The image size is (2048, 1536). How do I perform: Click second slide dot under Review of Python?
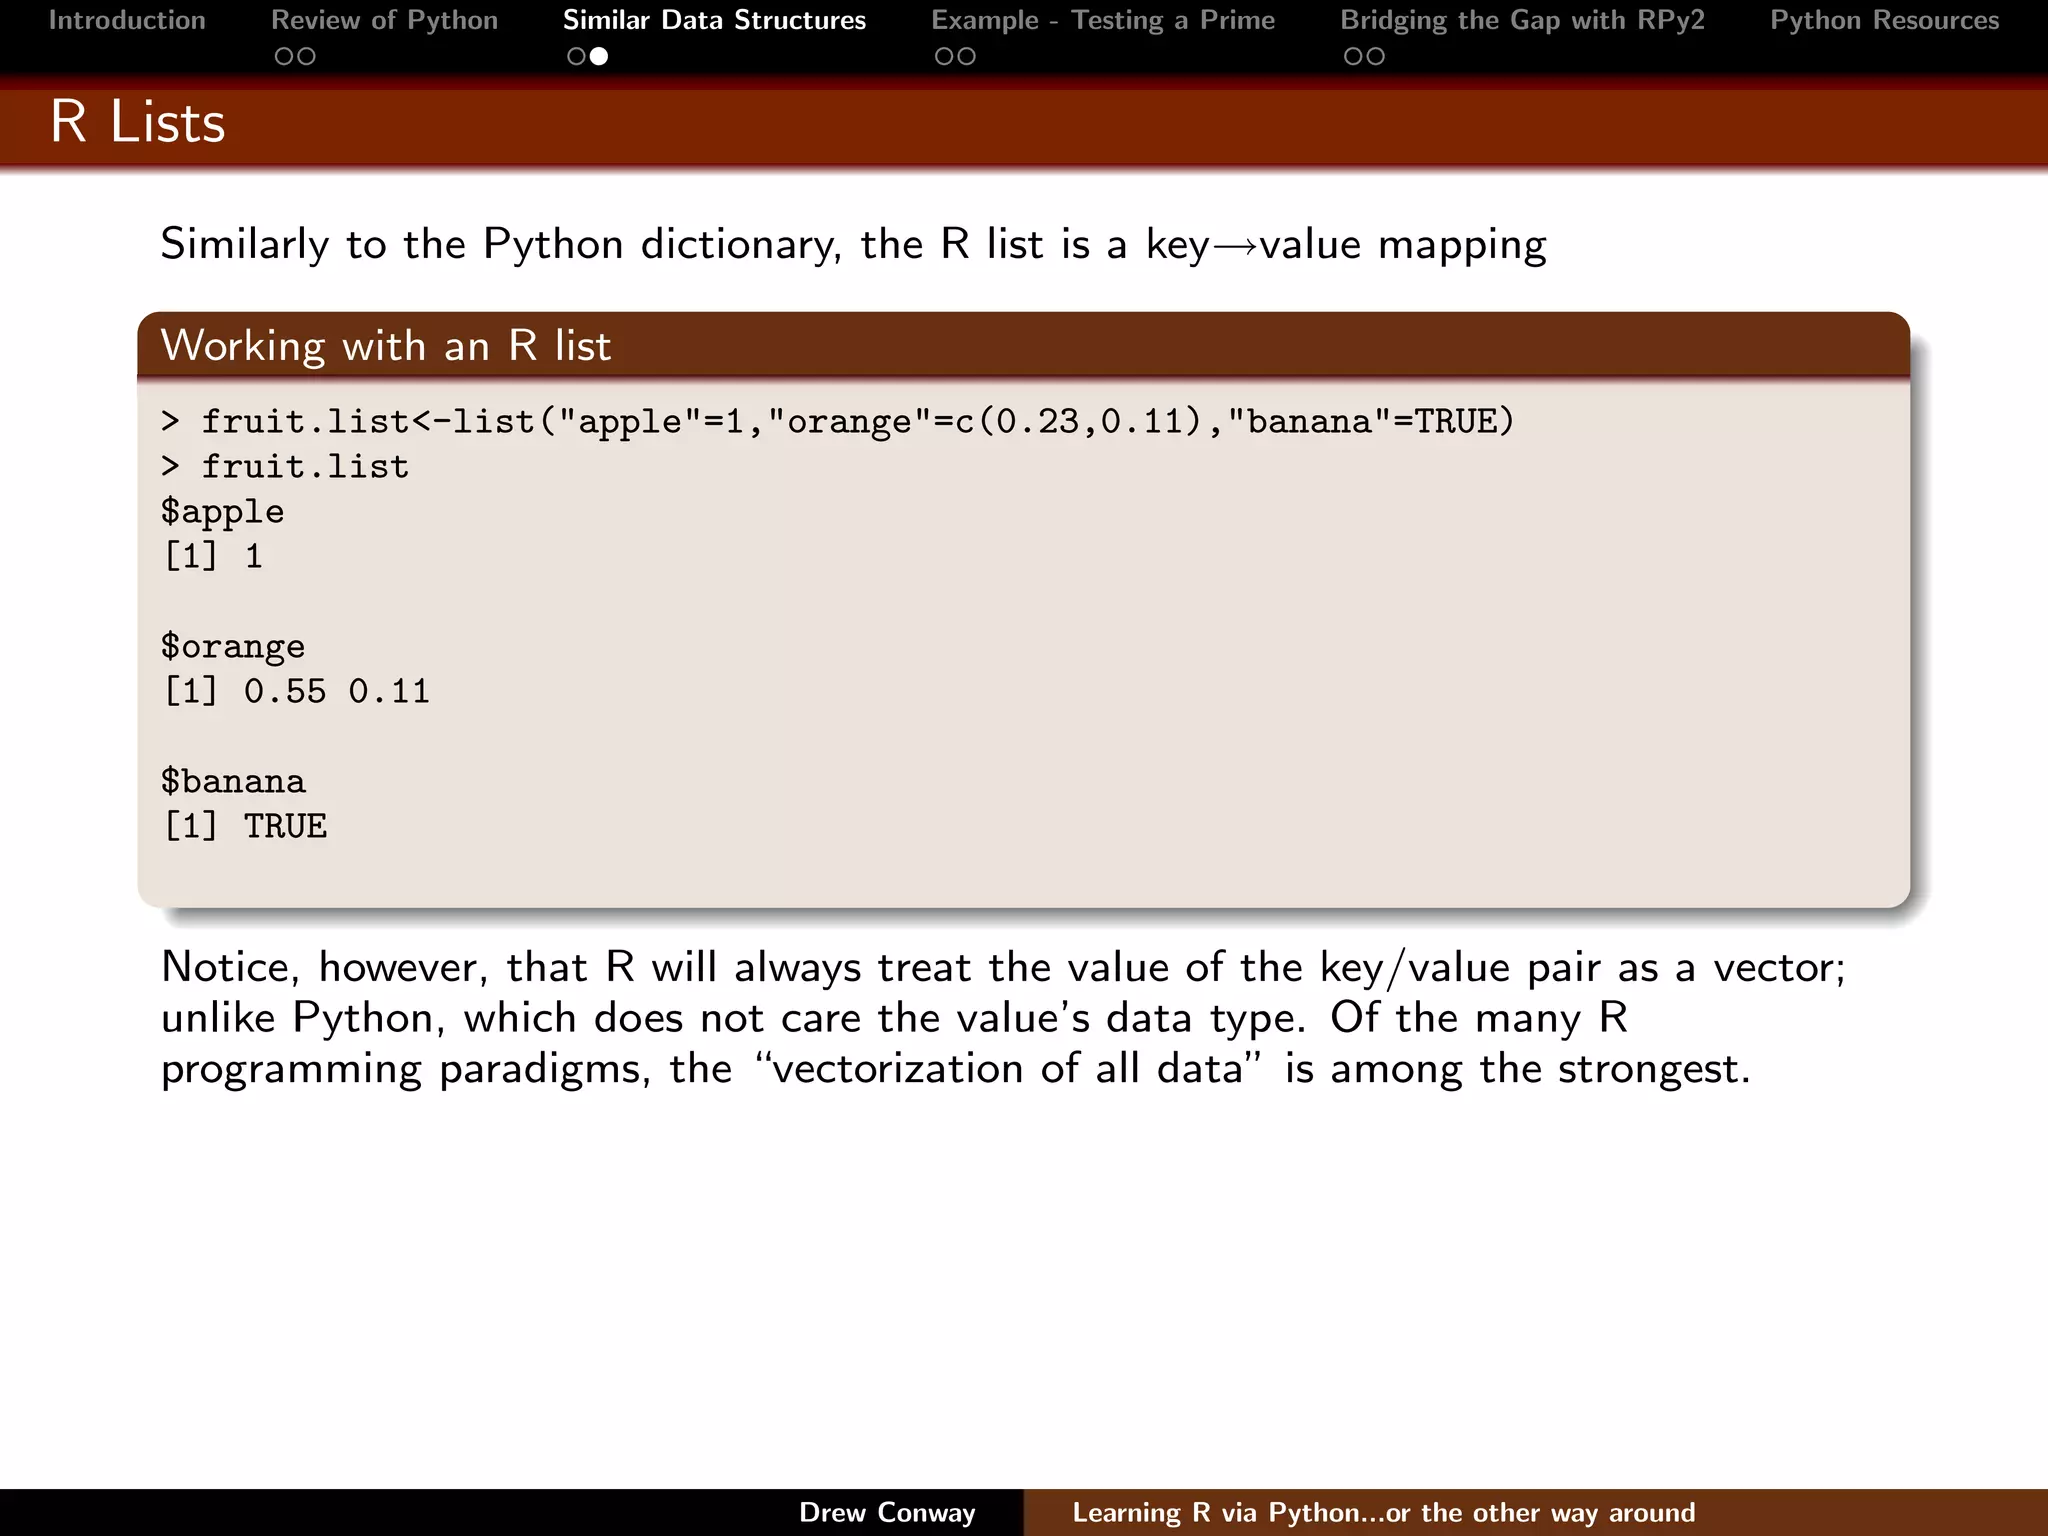[306, 57]
